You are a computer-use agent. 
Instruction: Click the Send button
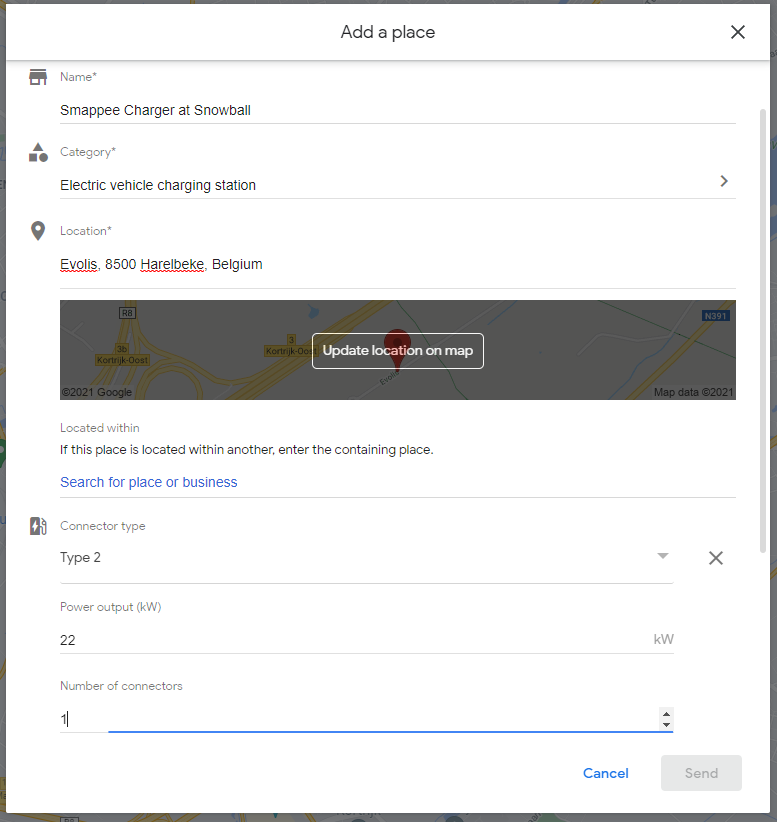(x=701, y=773)
